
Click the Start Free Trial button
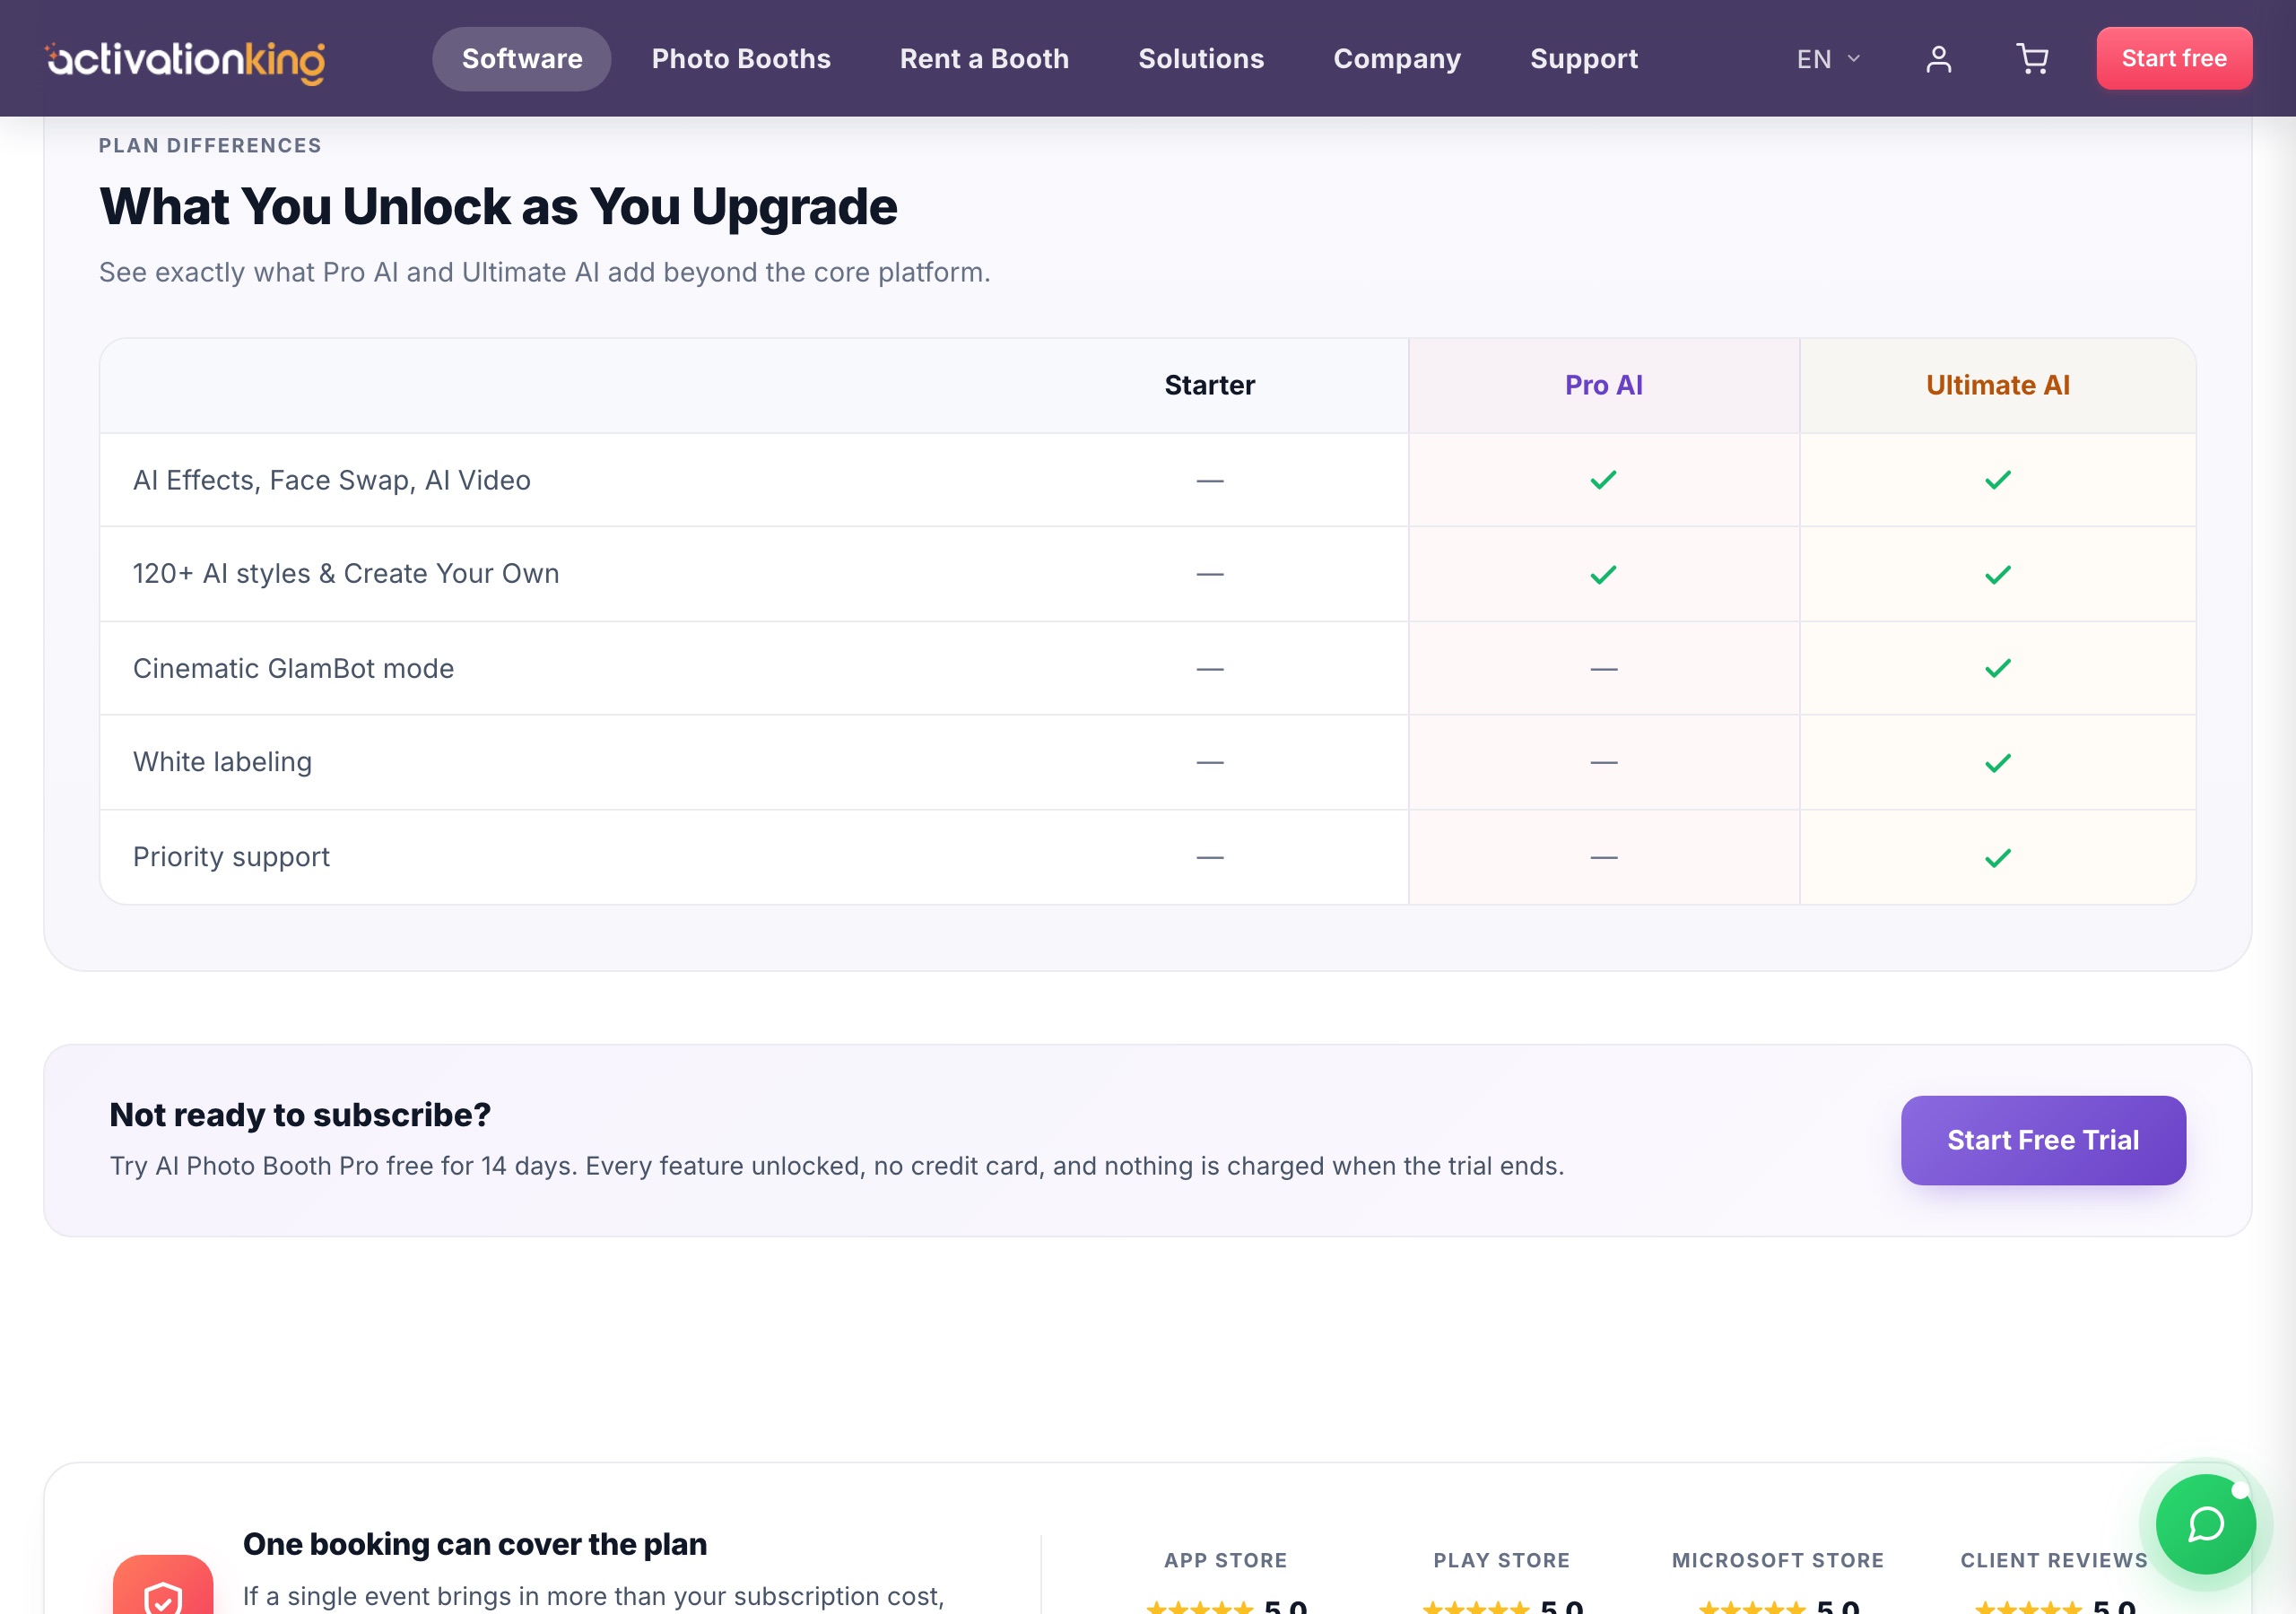click(x=2043, y=1140)
